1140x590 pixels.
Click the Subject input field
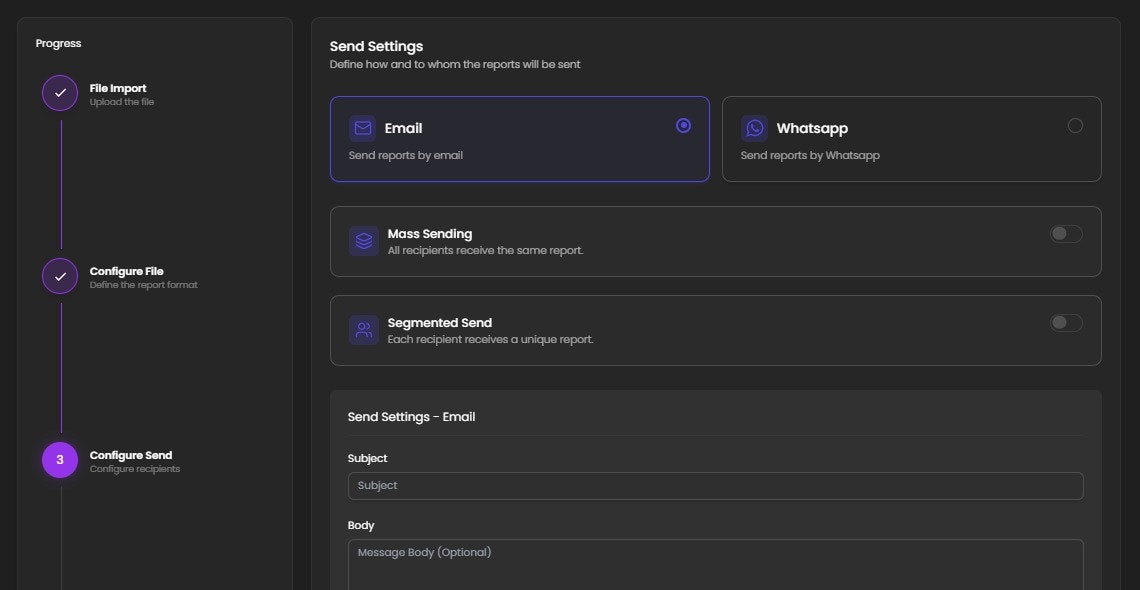[715, 485]
